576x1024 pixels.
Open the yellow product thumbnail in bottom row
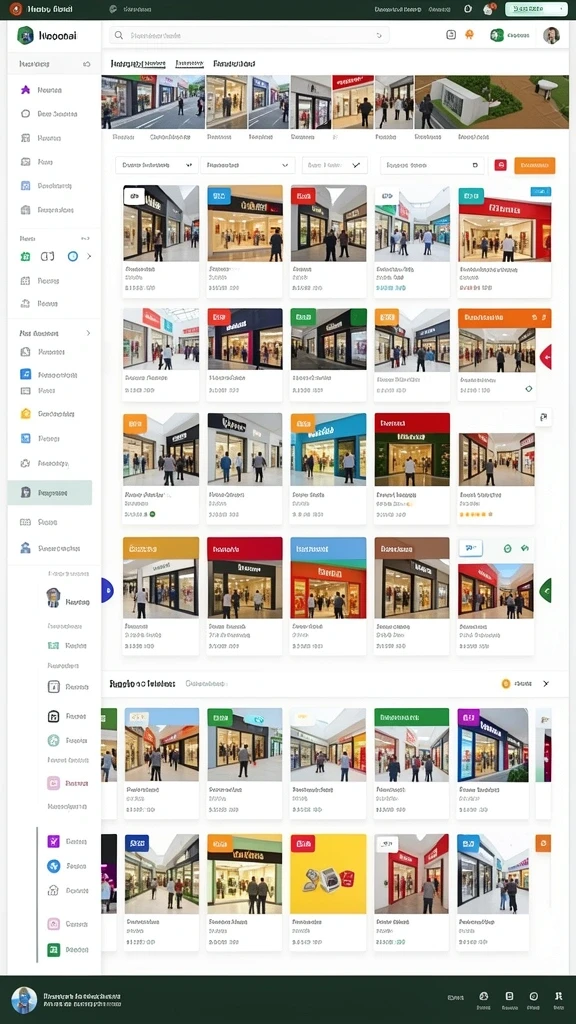tap(328, 874)
